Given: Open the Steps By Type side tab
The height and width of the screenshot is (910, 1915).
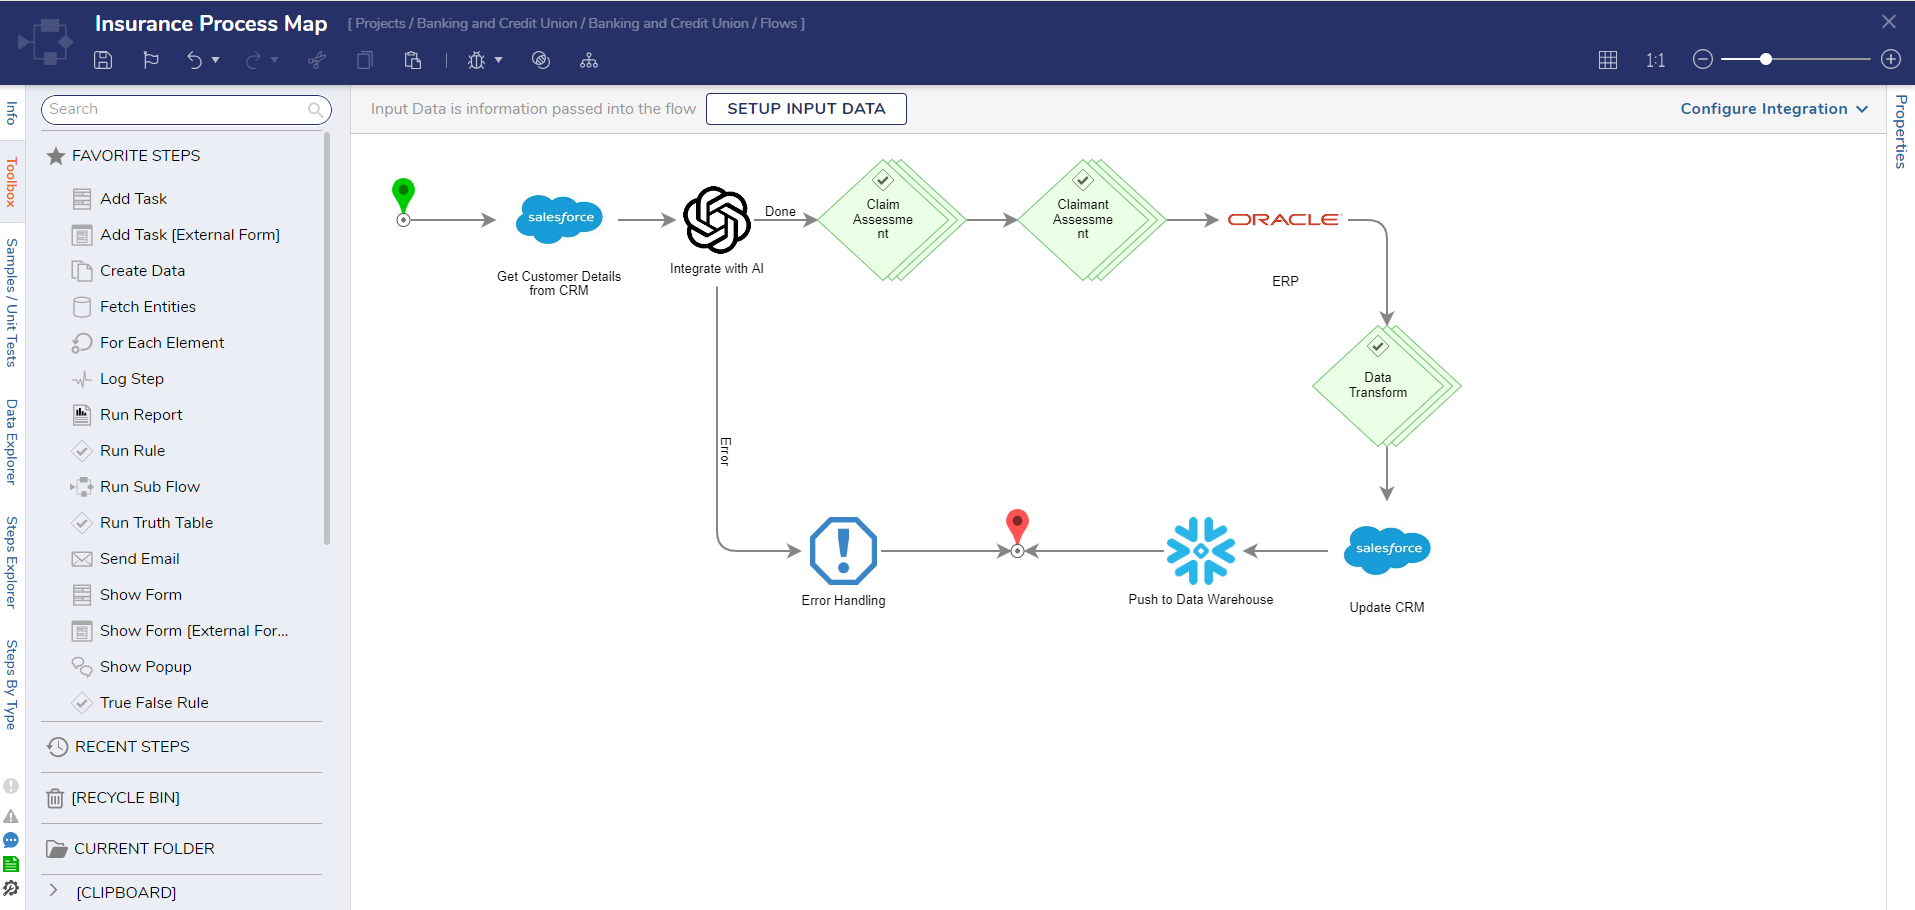Looking at the screenshot, I should (x=11, y=684).
